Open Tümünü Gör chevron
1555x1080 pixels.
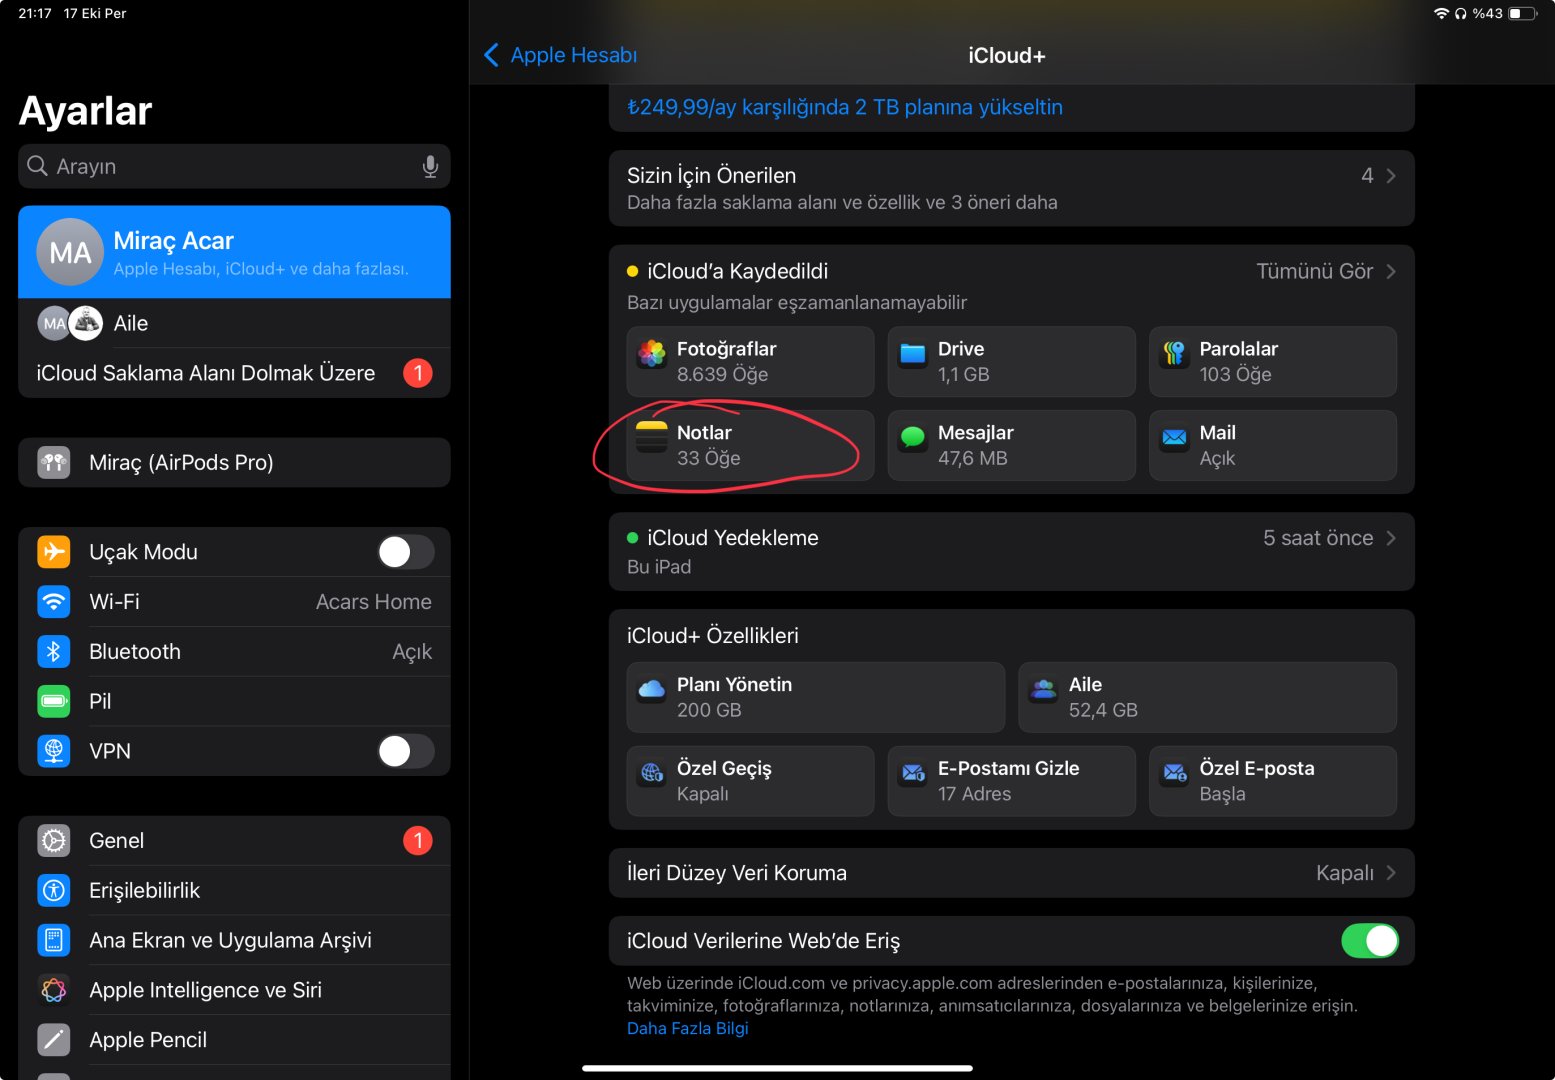[1391, 271]
